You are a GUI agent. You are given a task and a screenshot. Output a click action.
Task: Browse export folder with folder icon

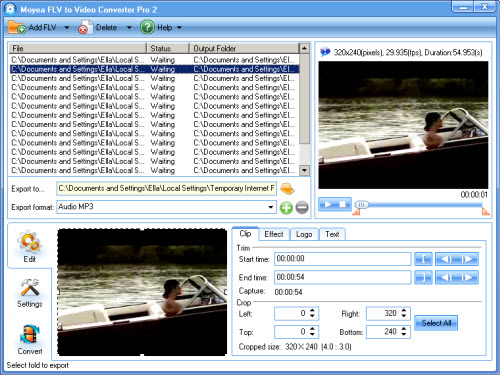287,189
